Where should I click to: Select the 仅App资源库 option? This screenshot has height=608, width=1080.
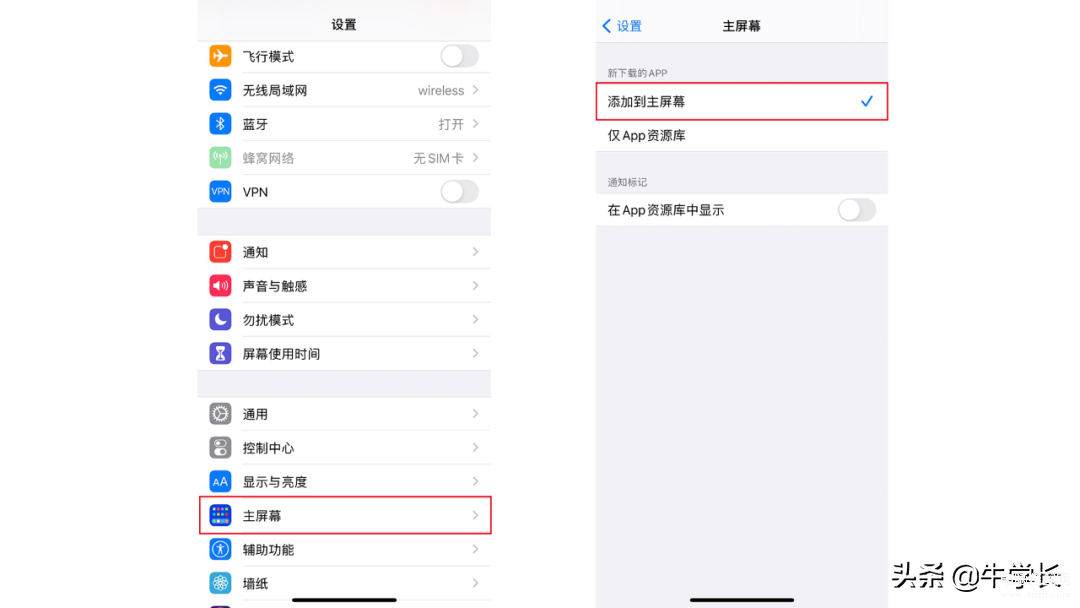742,136
